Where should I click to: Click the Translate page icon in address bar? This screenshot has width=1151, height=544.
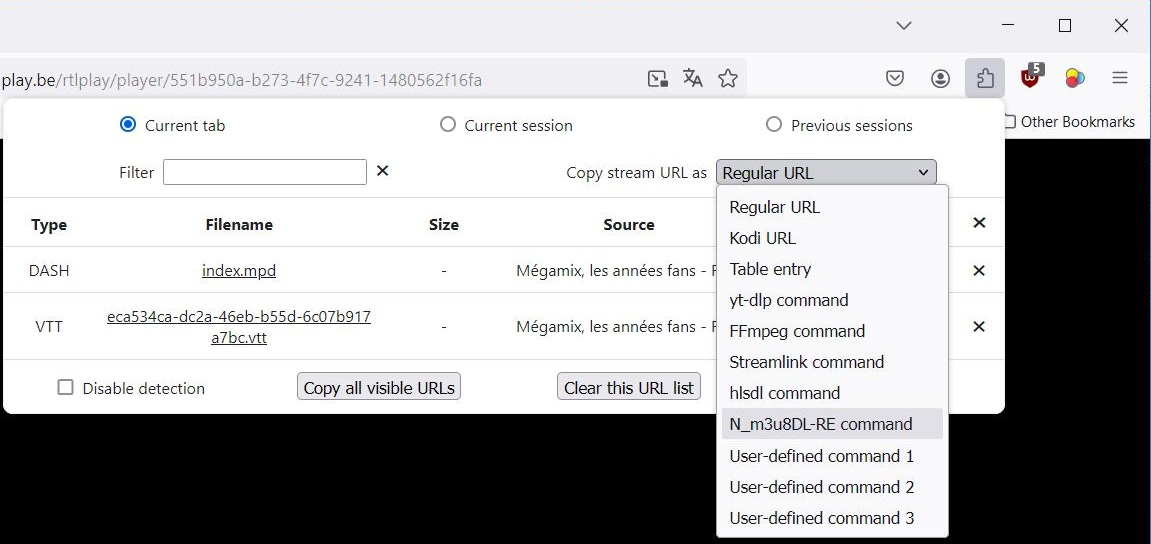[x=692, y=78]
